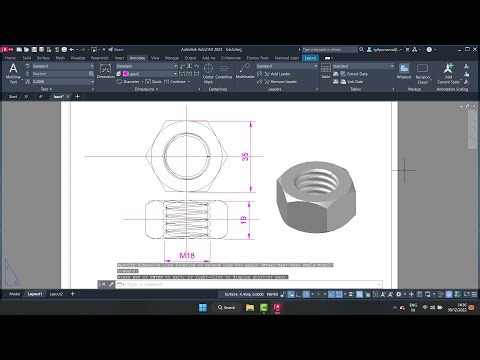Click Add Current Scale icon
The height and width of the screenshot is (360, 480).
(448, 74)
